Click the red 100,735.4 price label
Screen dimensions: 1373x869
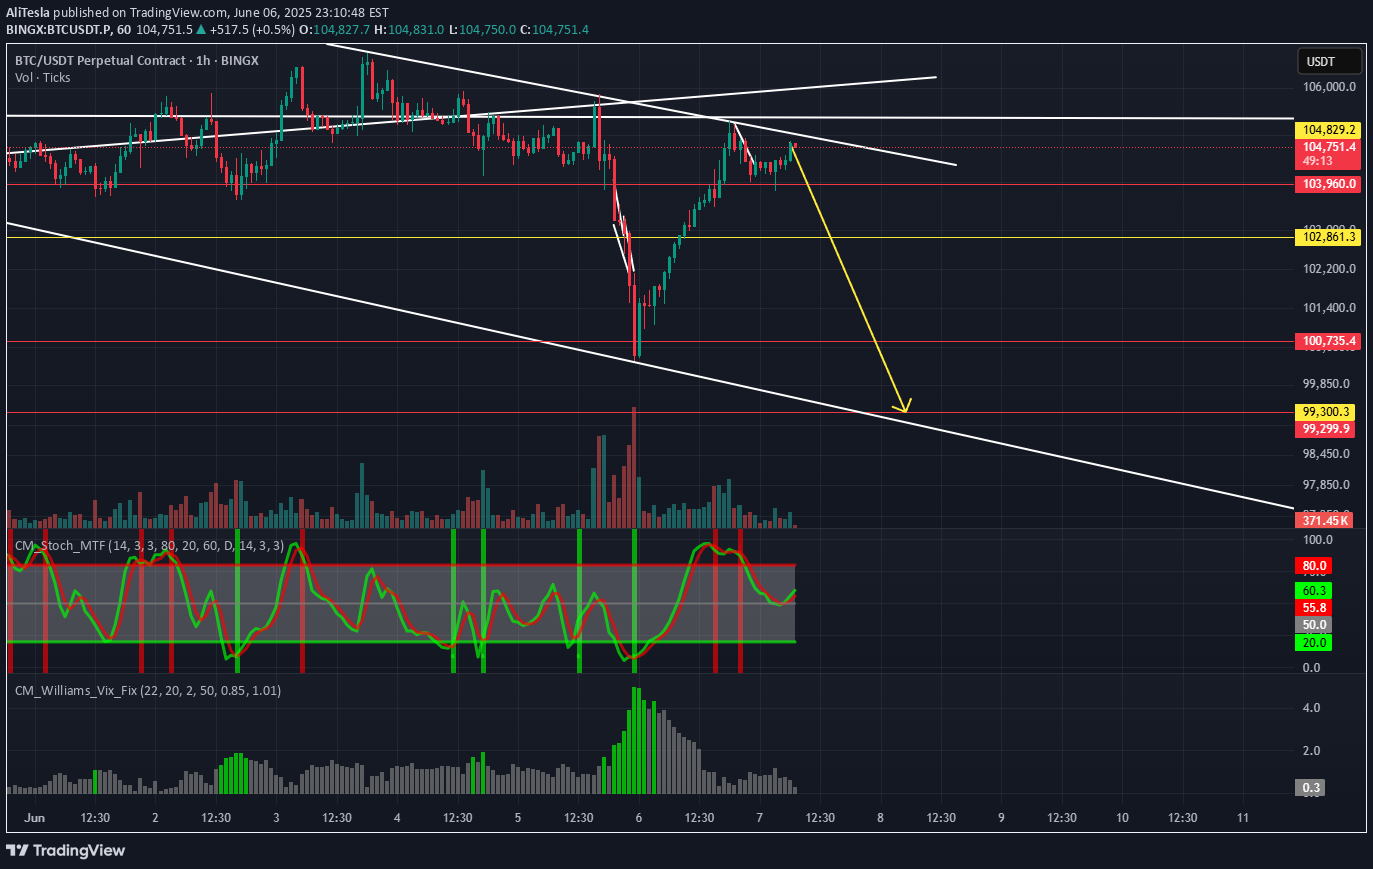(1328, 342)
